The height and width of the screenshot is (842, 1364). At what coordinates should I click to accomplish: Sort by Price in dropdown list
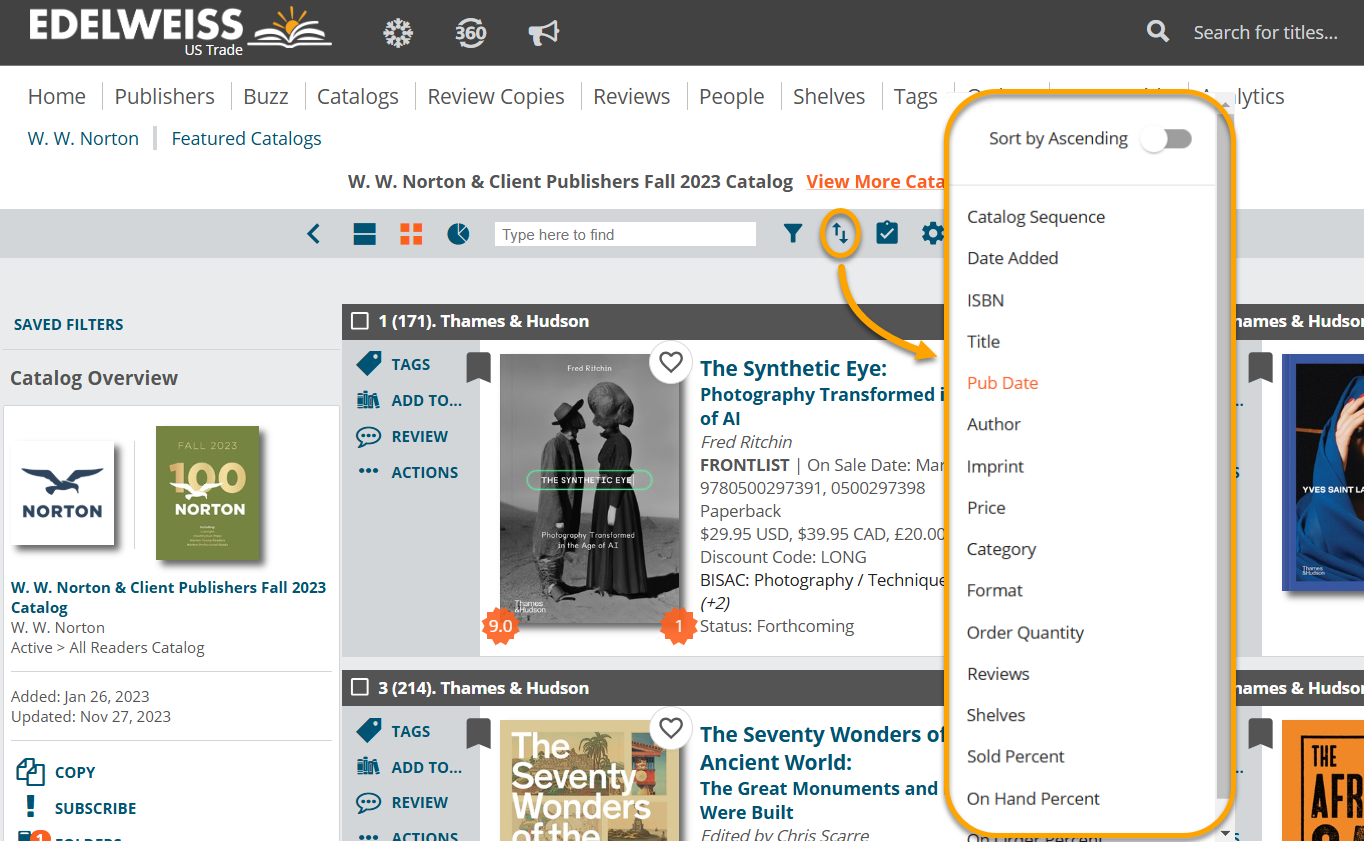click(986, 508)
